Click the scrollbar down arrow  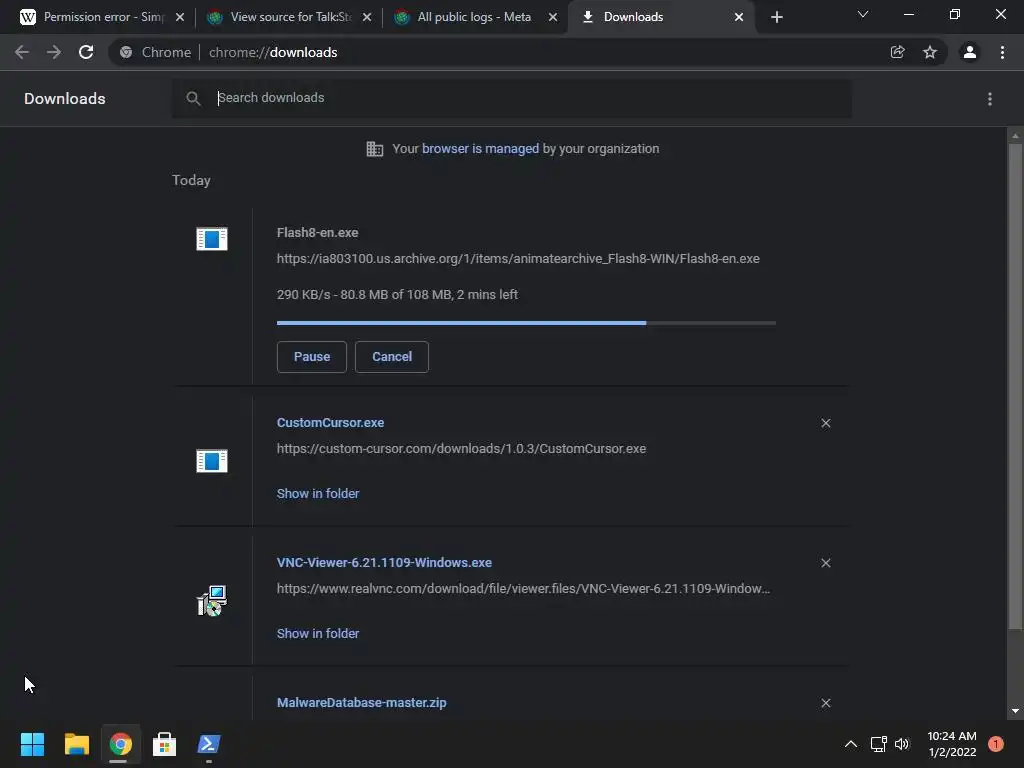point(1015,711)
